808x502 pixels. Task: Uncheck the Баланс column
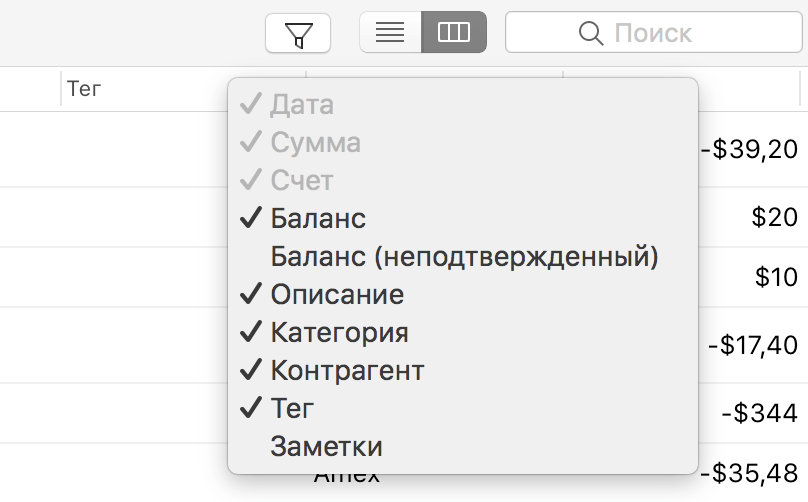tap(463, 218)
